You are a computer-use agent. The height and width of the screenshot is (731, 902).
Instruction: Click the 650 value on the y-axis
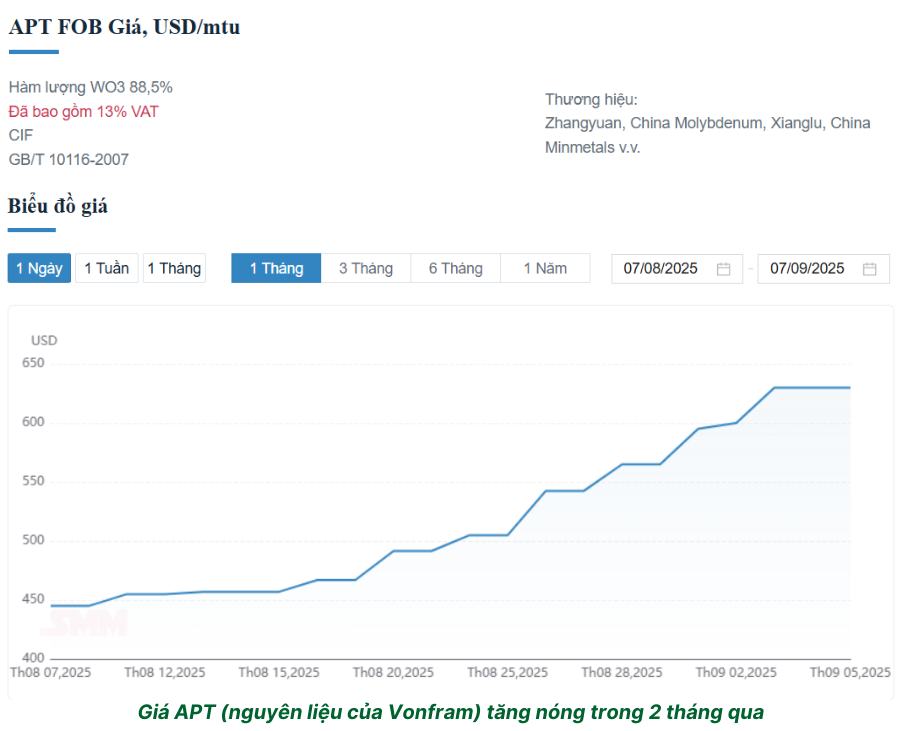(x=33, y=363)
